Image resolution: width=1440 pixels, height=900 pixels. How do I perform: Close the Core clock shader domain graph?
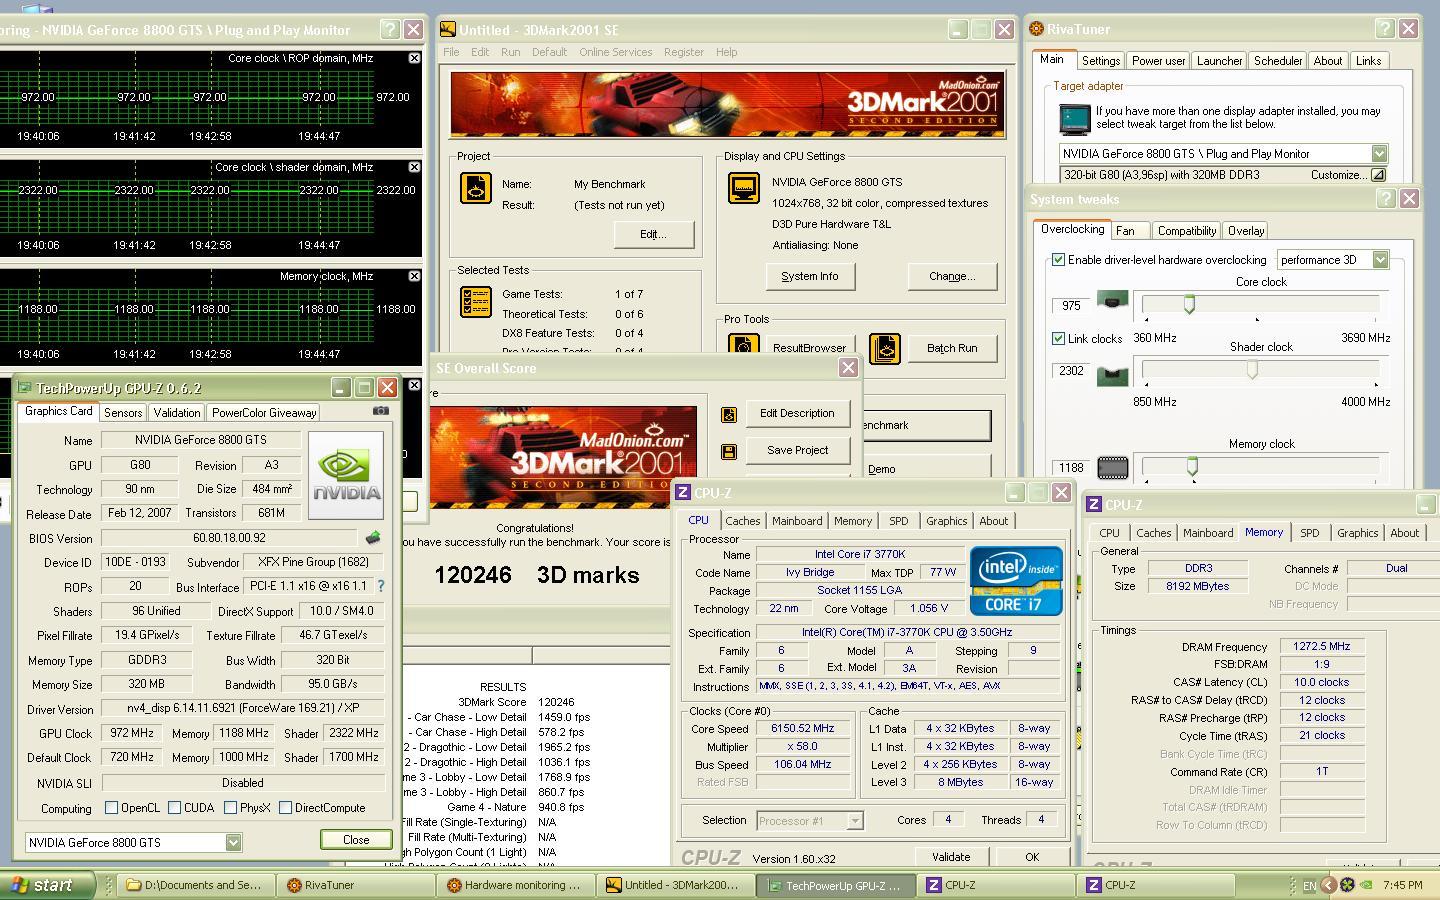click(414, 167)
